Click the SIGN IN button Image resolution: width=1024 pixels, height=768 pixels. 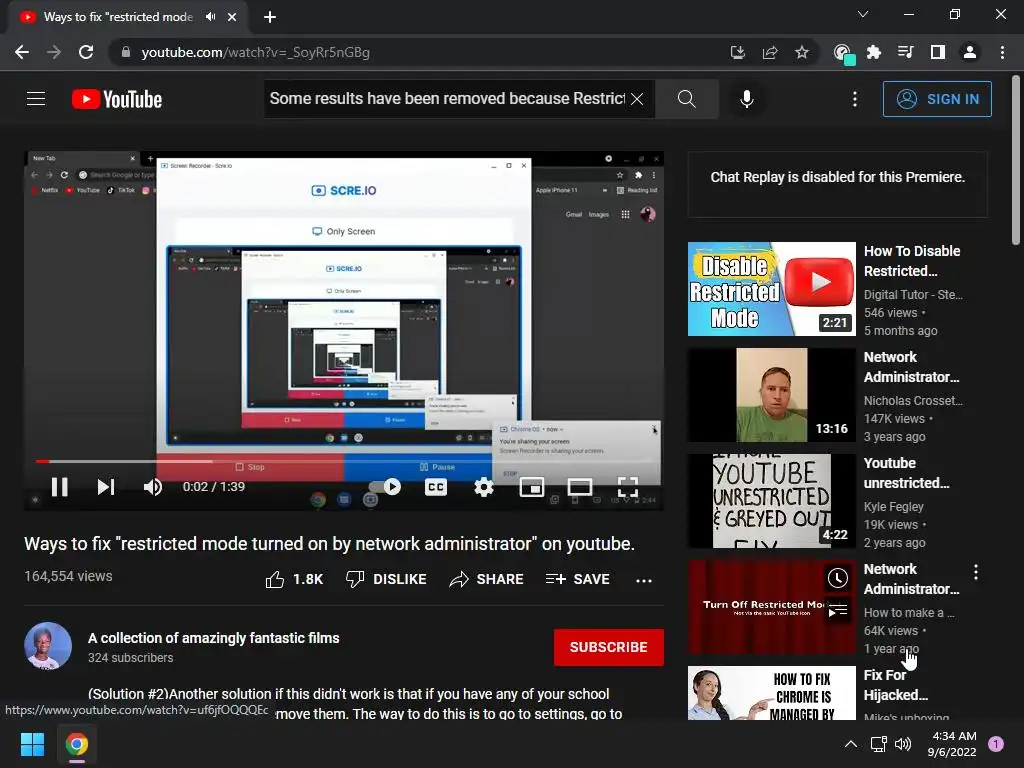(937, 99)
